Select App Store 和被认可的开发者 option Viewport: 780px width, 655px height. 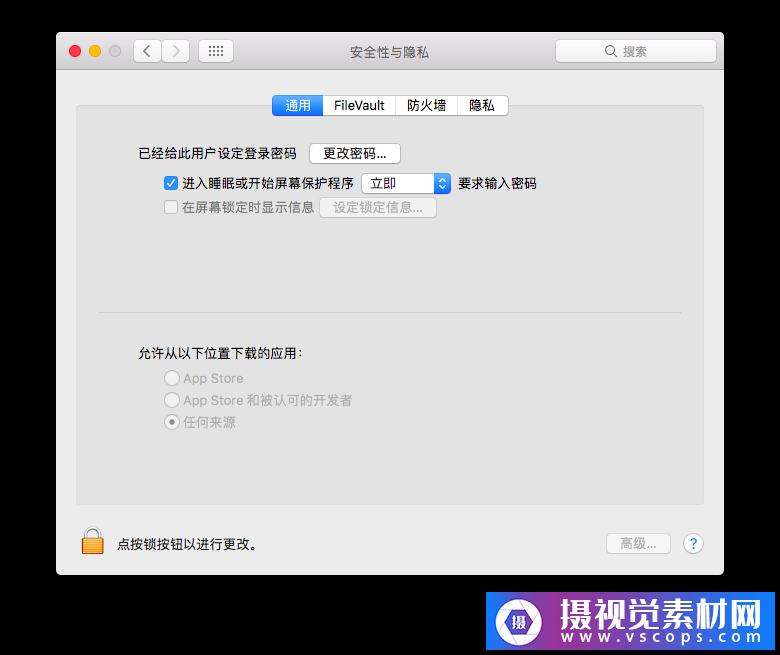pos(172,400)
